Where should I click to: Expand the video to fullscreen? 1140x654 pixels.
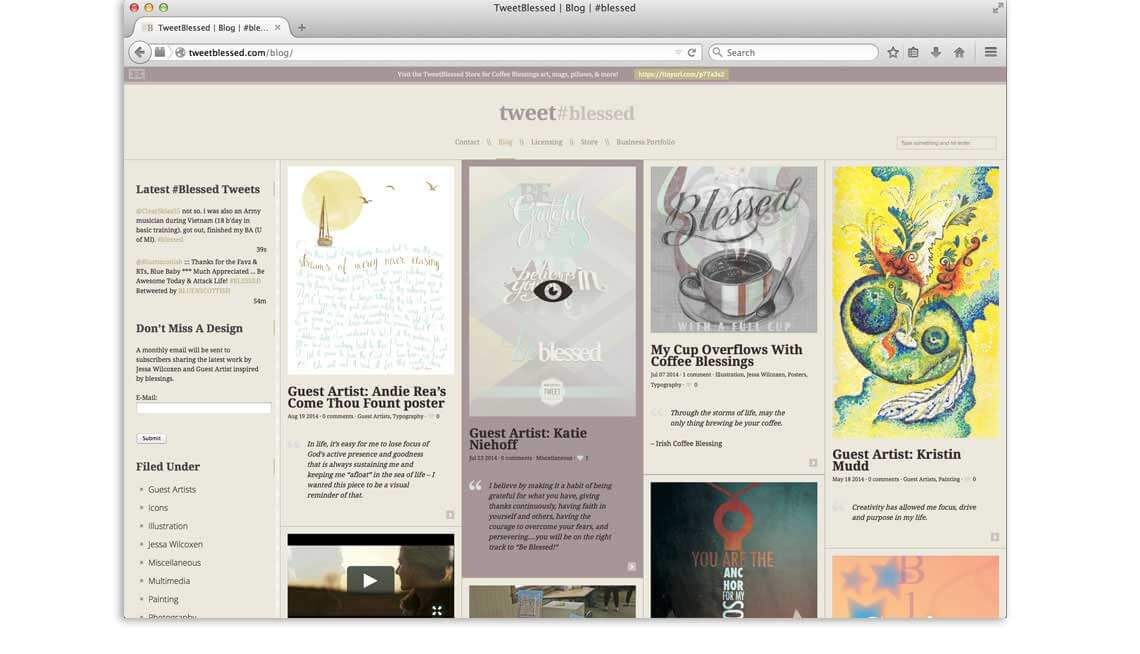436,610
